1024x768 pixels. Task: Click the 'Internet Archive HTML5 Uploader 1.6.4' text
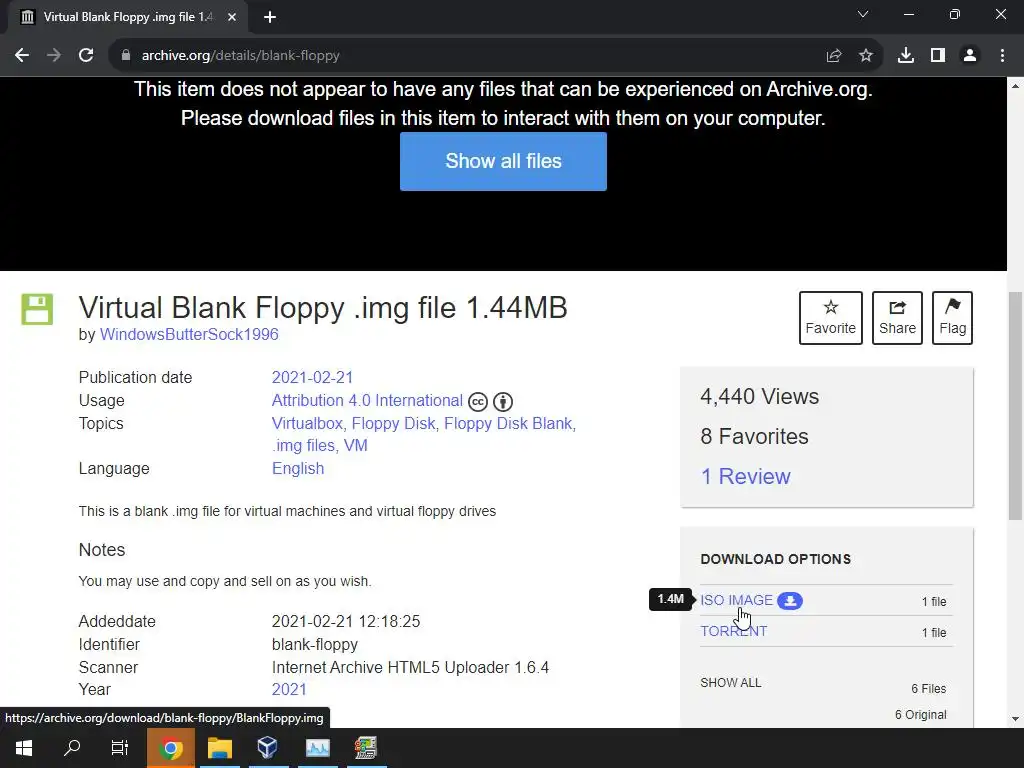pyautogui.click(x=410, y=667)
